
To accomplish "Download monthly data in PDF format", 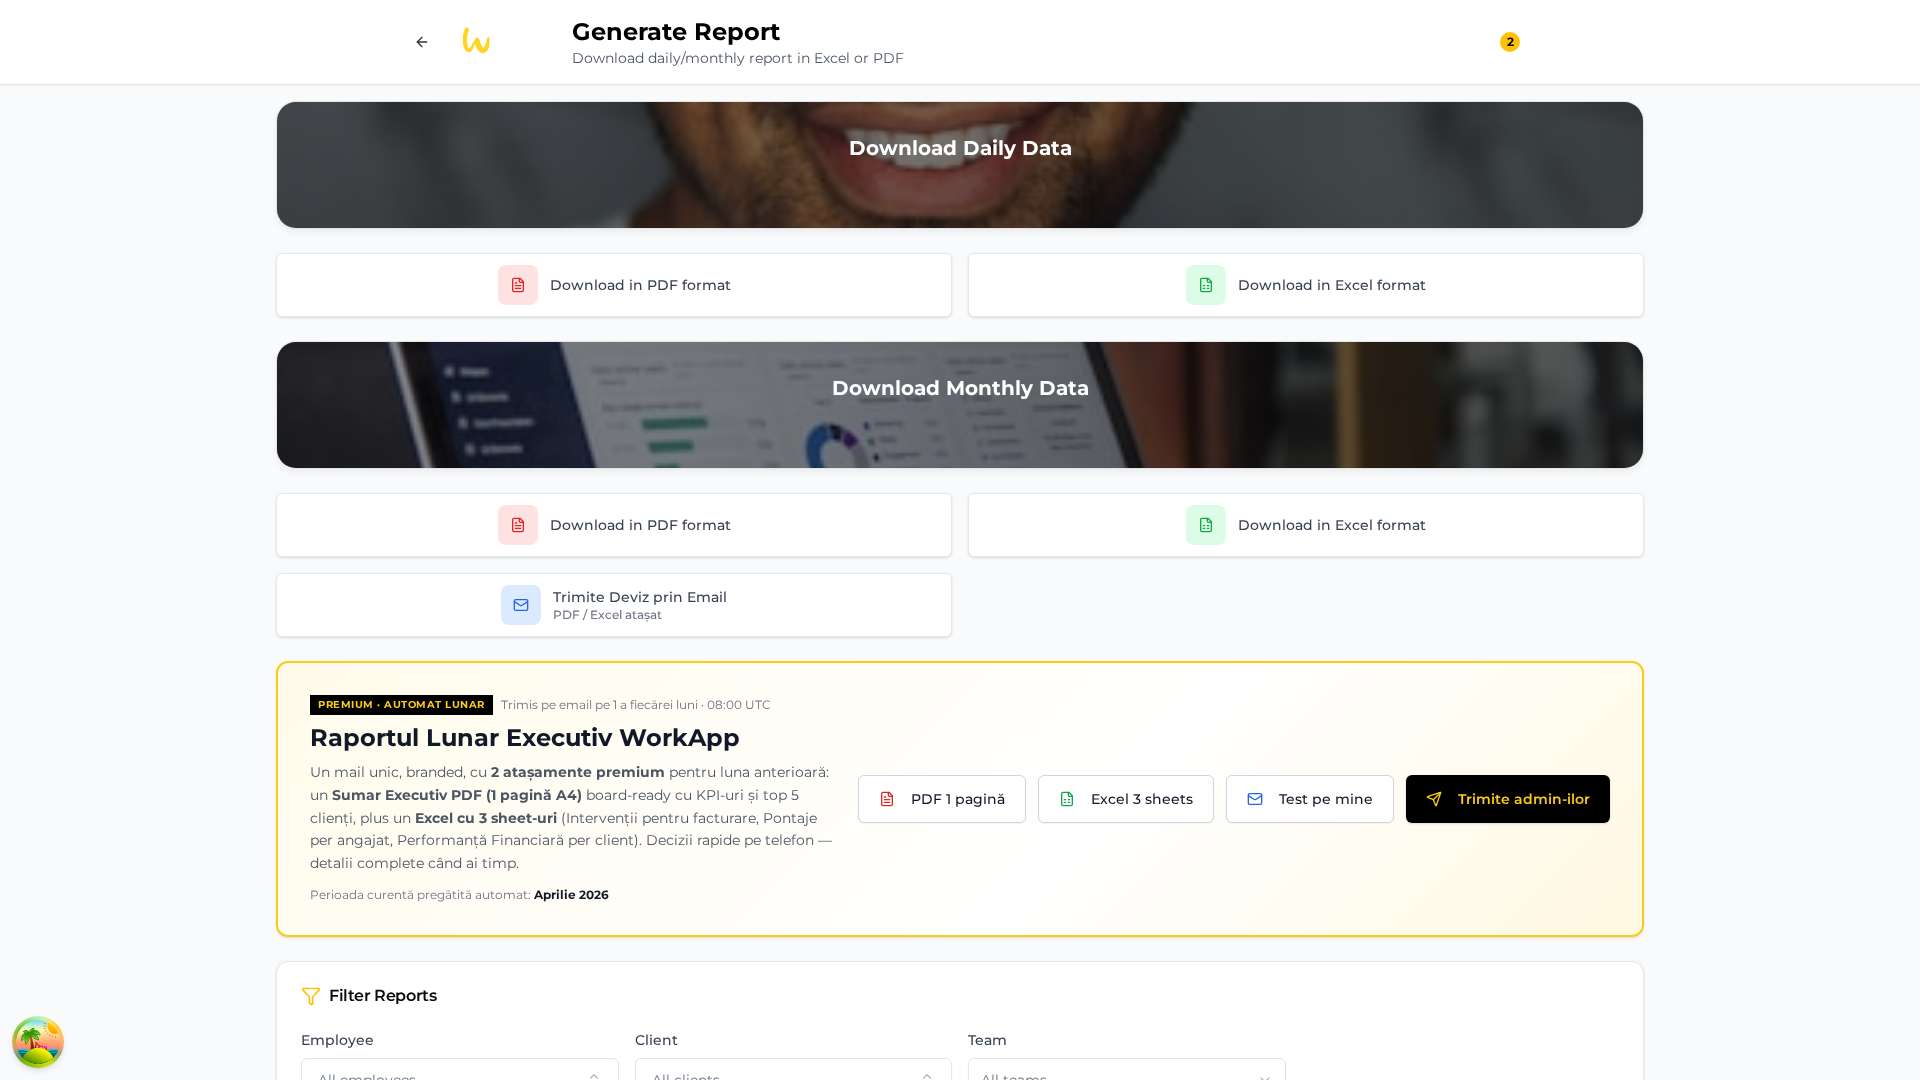I will click(x=614, y=525).
